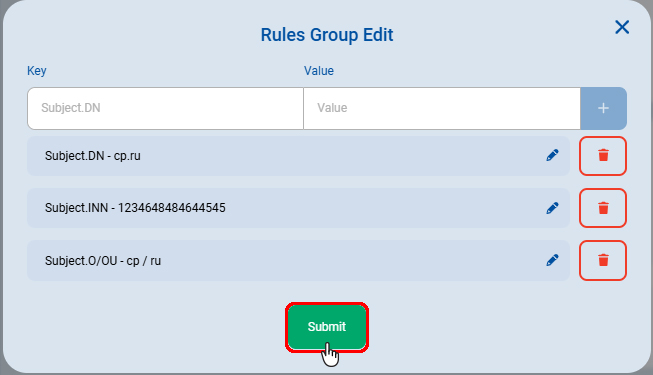Click the cp / ru value text
The width and height of the screenshot is (653, 375).
click(144, 261)
